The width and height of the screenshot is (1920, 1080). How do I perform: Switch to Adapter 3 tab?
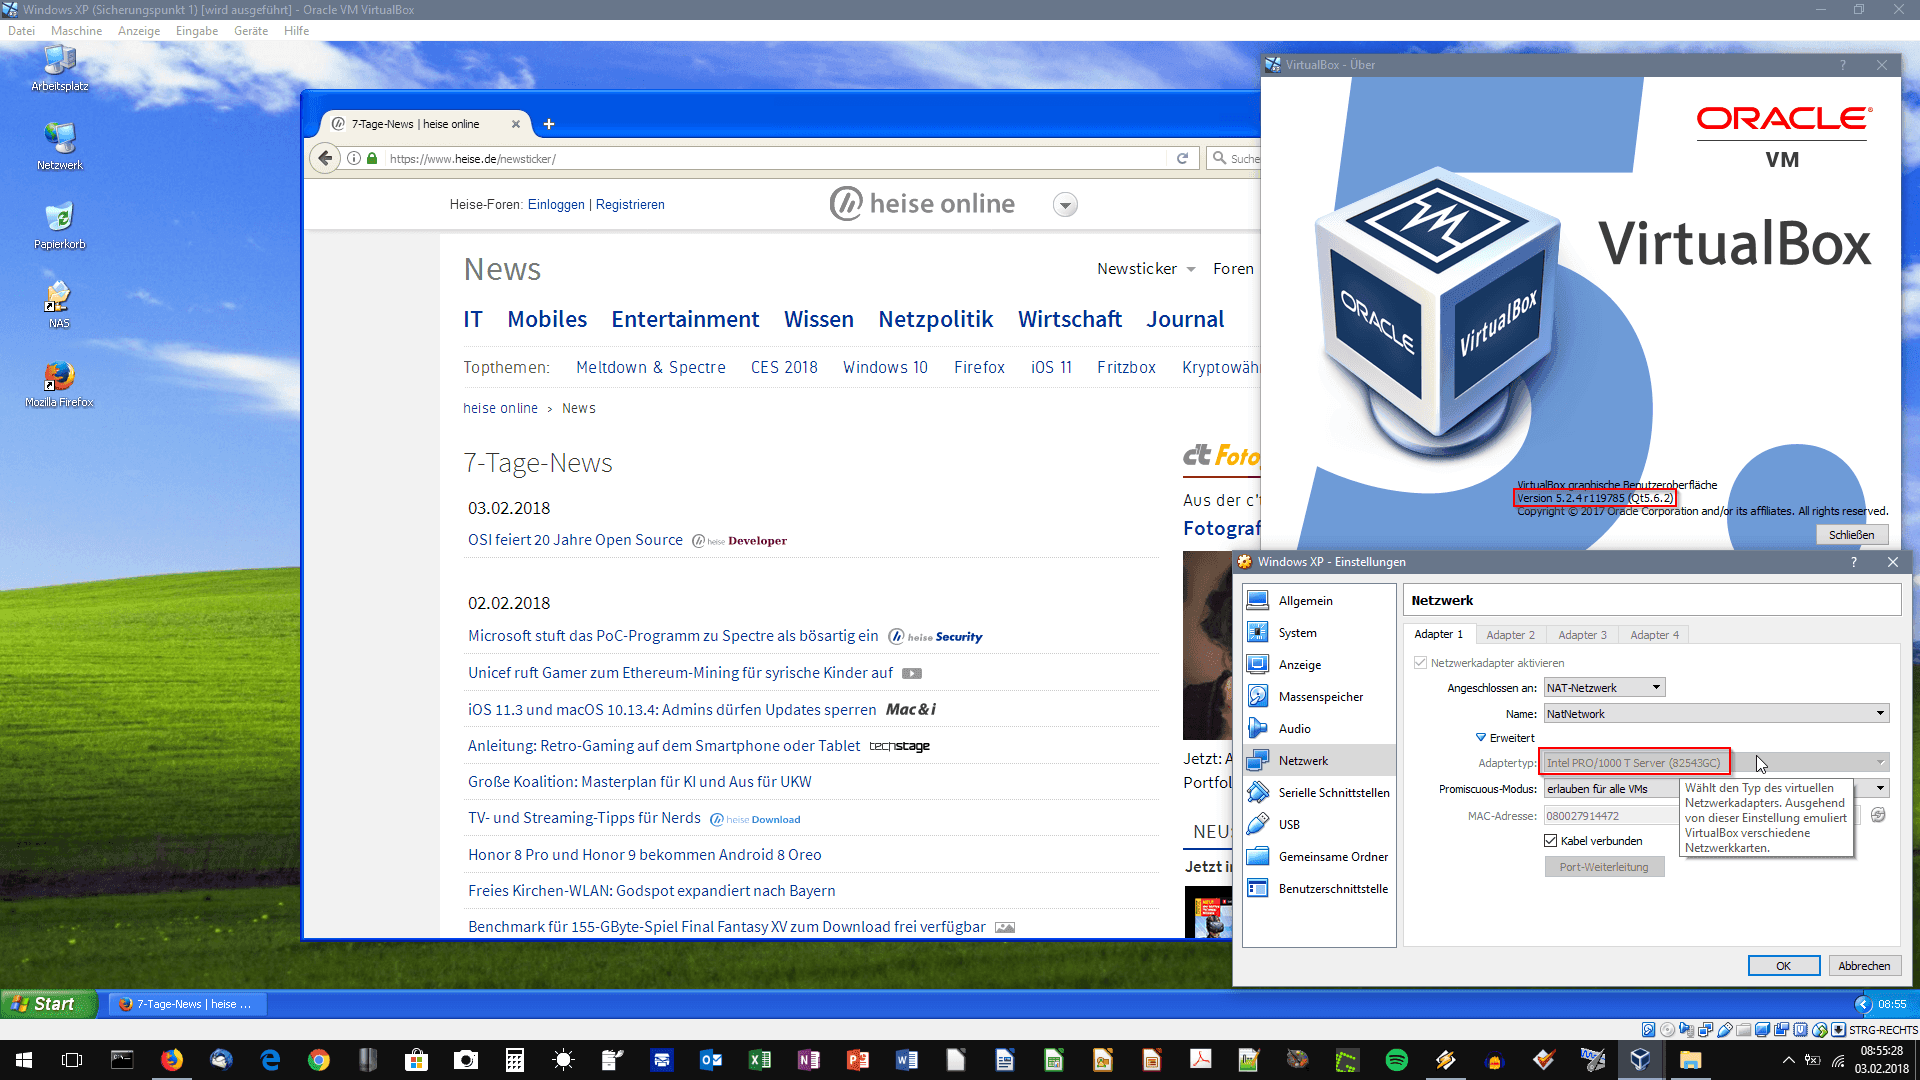tap(1582, 635)
